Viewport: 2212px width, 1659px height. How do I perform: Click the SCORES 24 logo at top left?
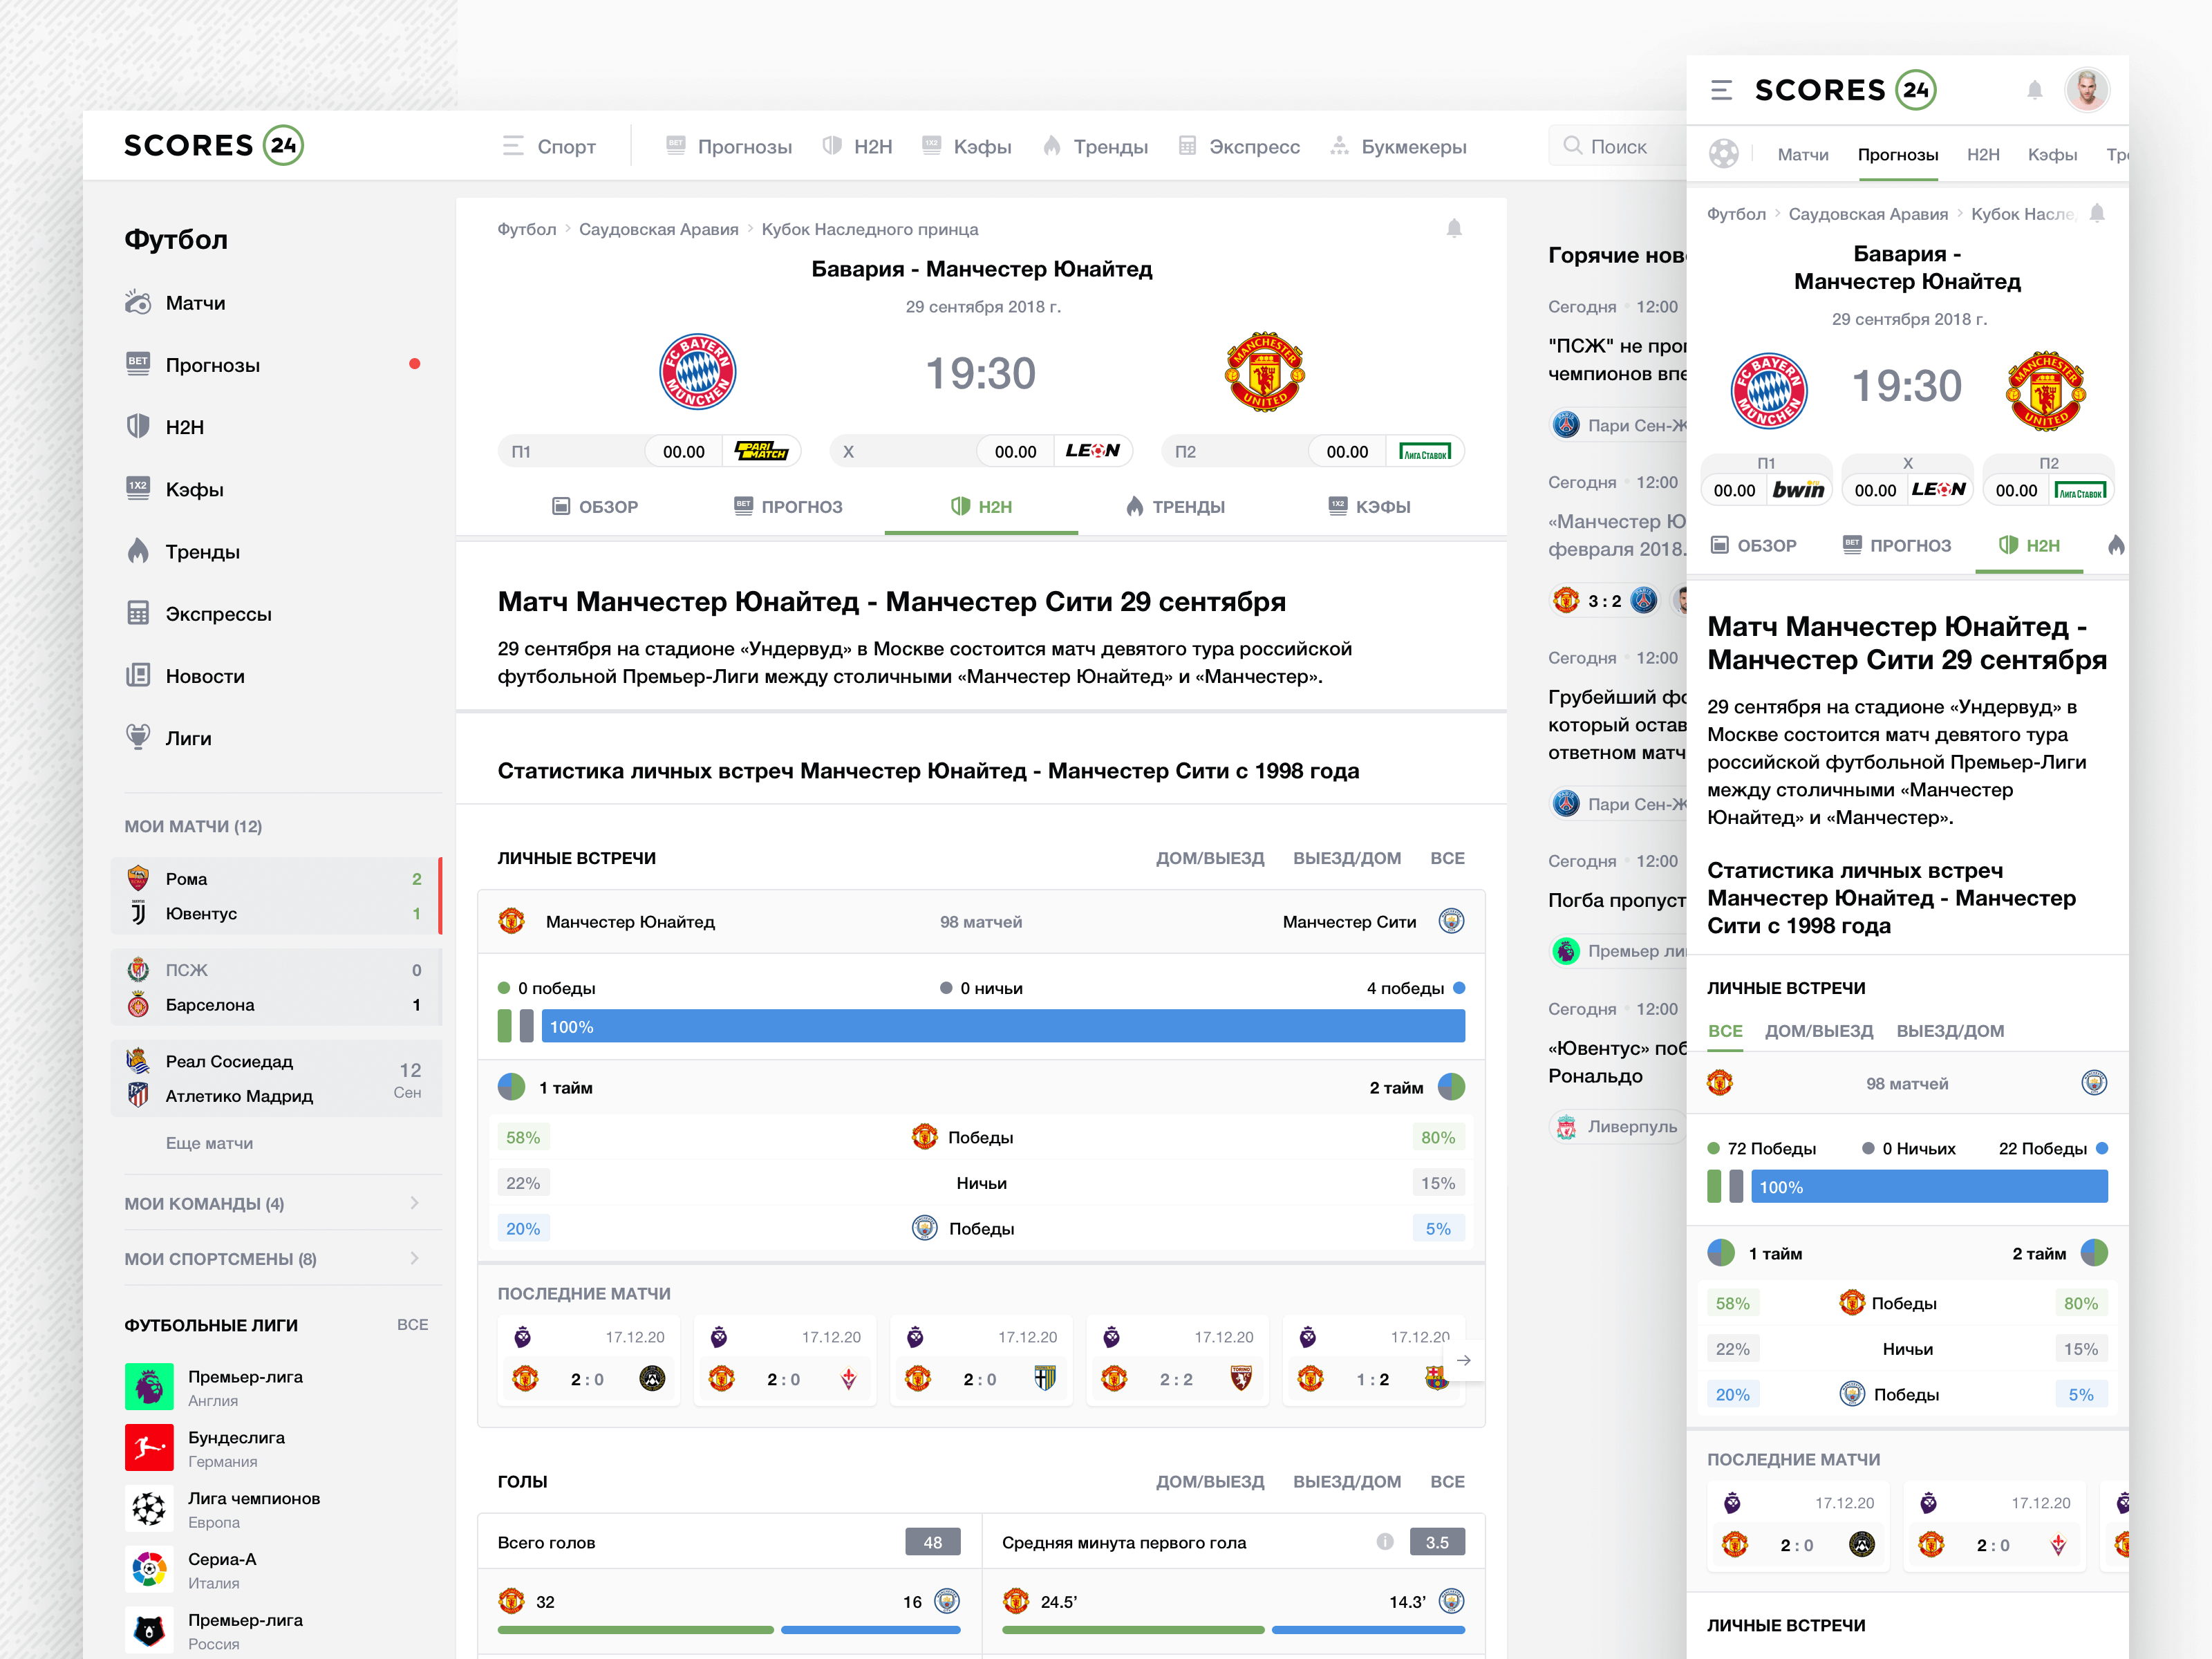[x=213, y=146]
